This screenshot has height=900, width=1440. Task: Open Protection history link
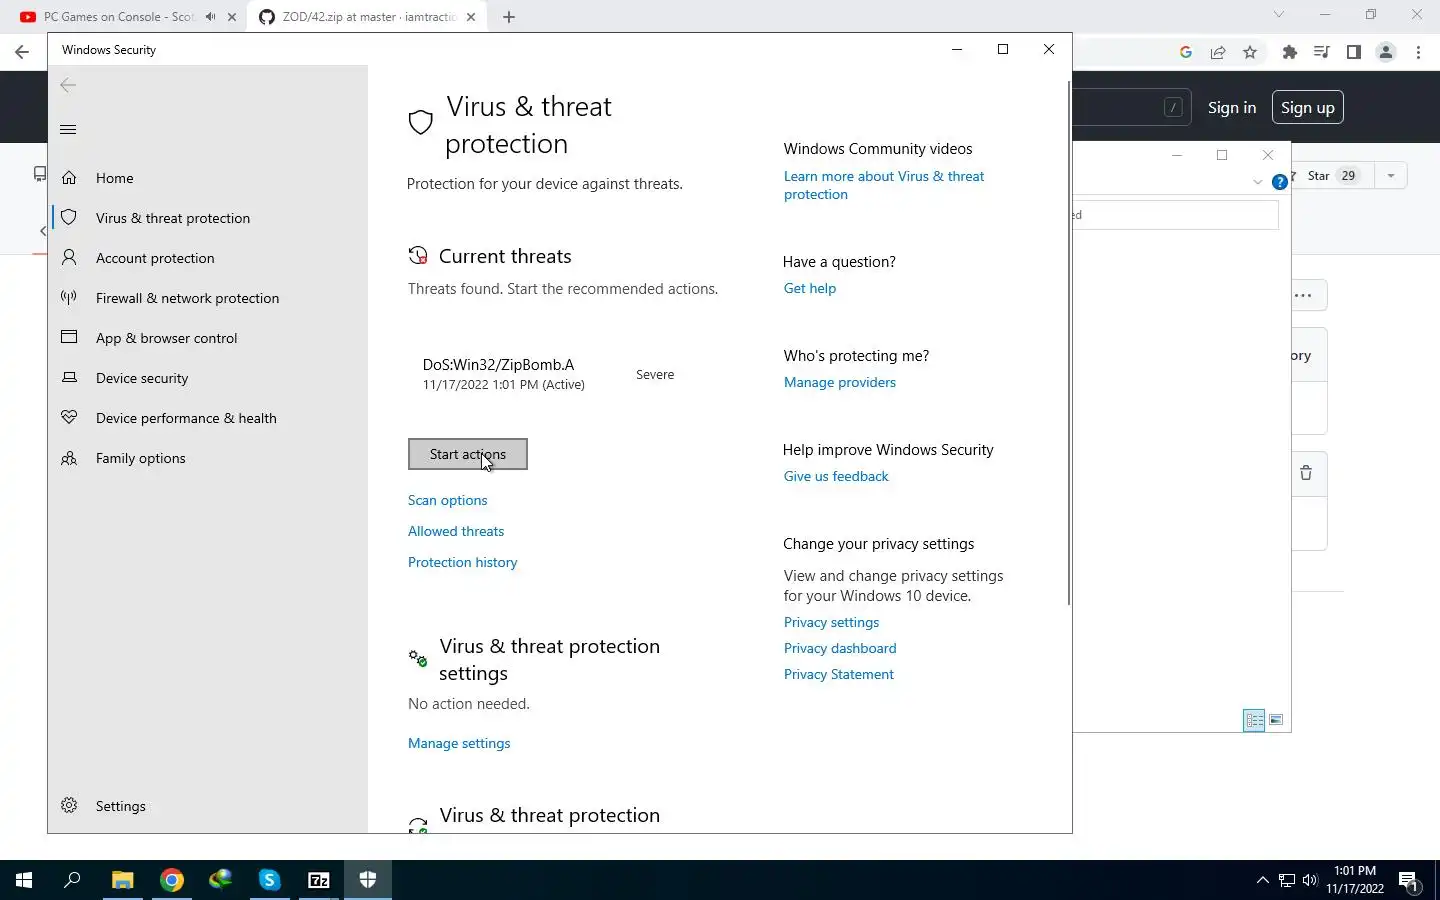[x=462, y=562]
